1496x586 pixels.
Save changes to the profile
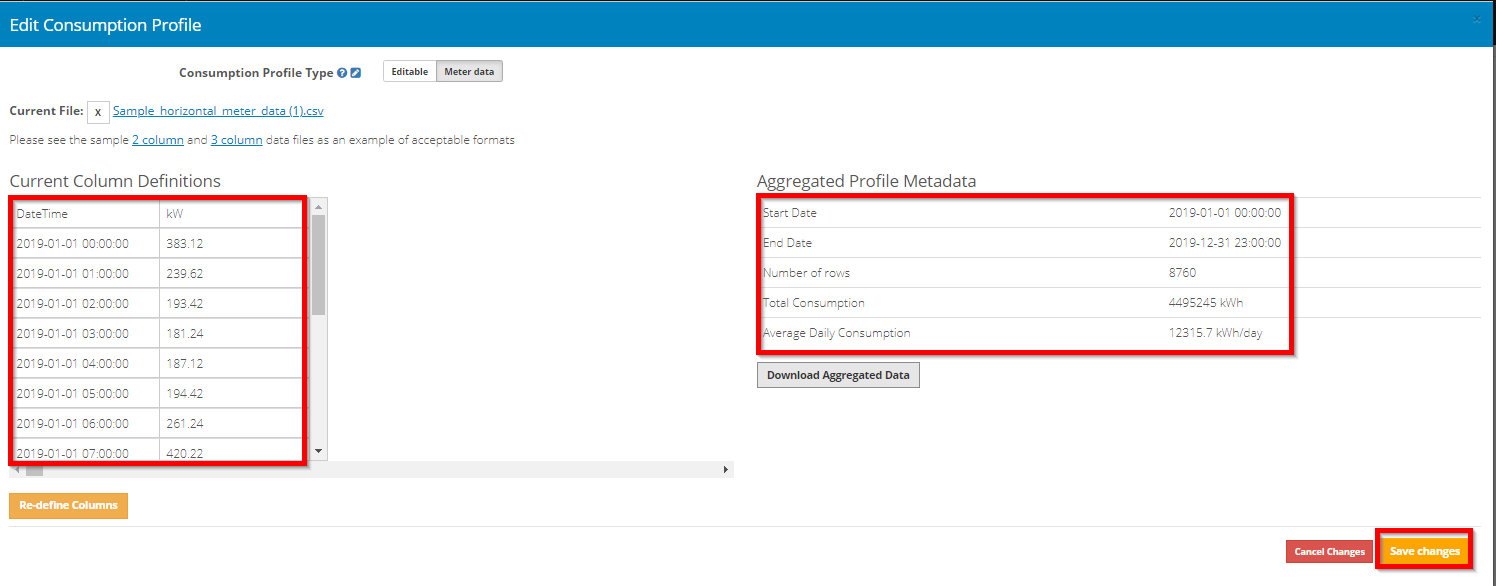tap(1425, 551)
